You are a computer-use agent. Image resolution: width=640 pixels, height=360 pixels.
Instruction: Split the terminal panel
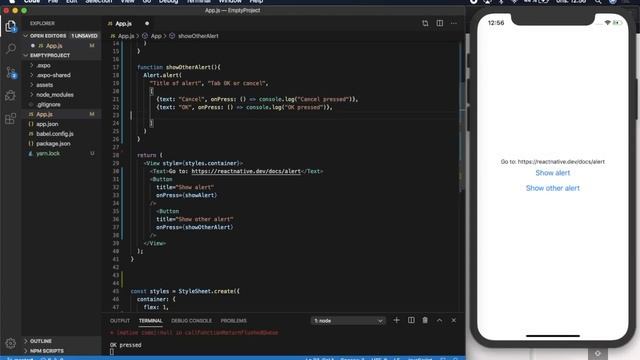[x=411, y=320]
